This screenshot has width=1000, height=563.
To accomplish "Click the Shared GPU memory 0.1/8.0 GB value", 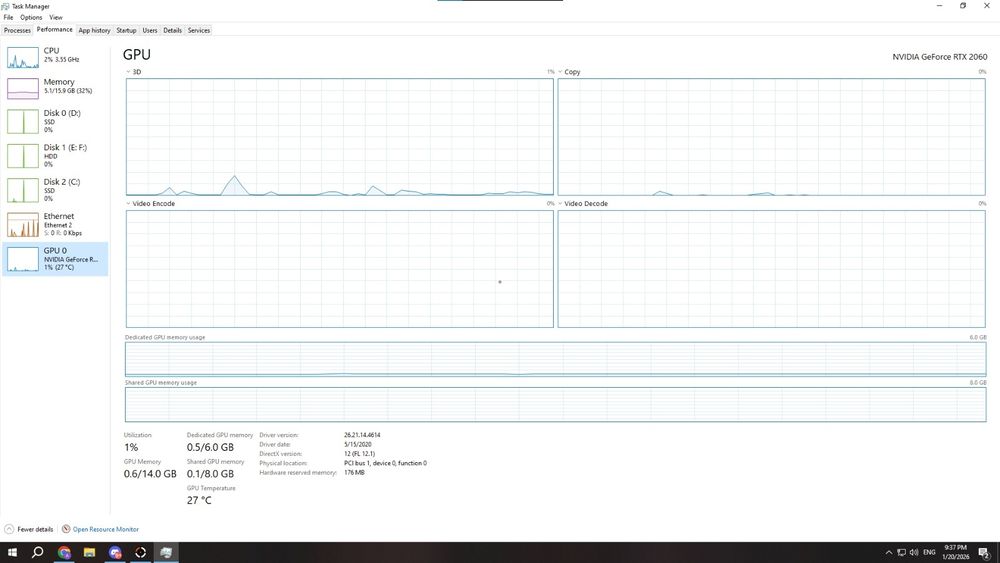I will coord(210,474).
